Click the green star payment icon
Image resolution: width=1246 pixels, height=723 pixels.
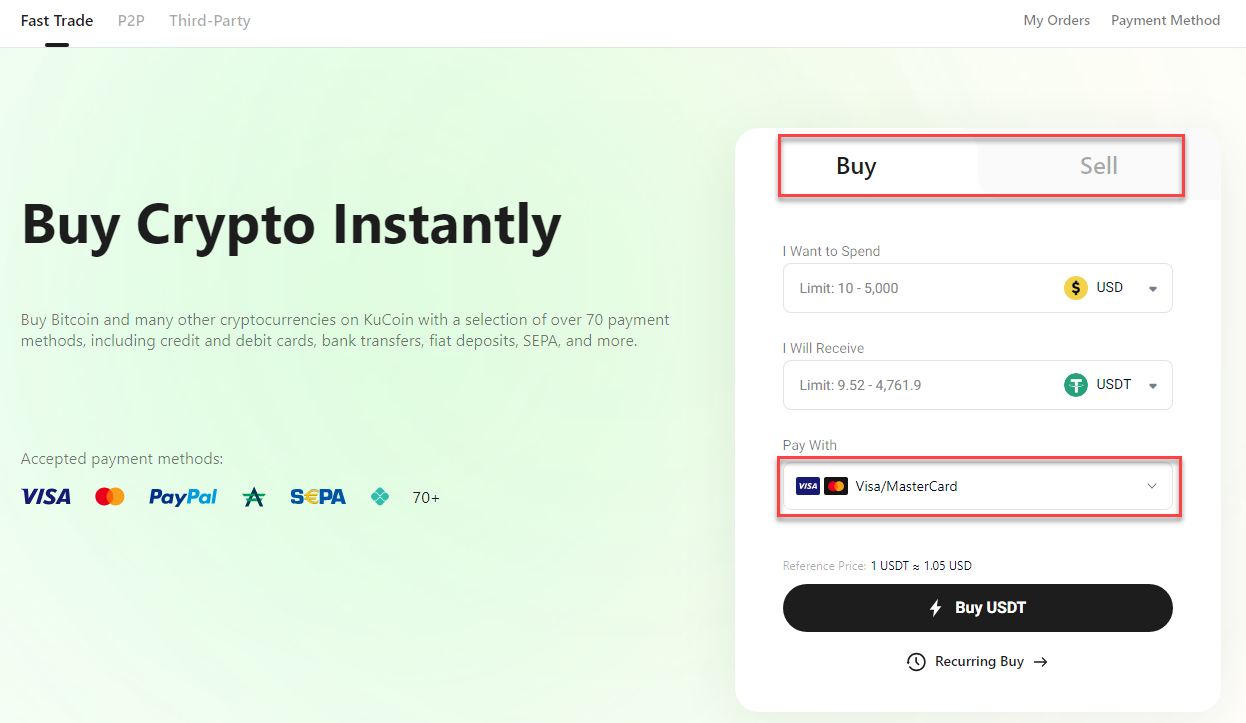point(254,497)
